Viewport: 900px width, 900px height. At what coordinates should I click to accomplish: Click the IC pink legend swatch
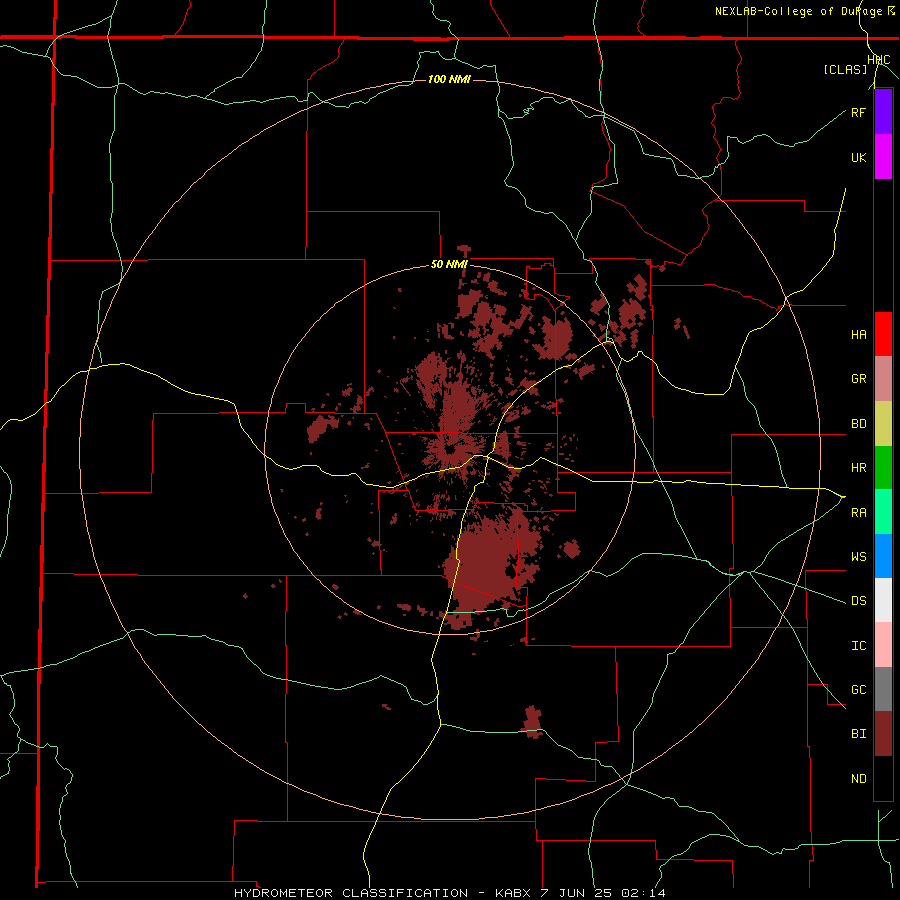[883, 645]
